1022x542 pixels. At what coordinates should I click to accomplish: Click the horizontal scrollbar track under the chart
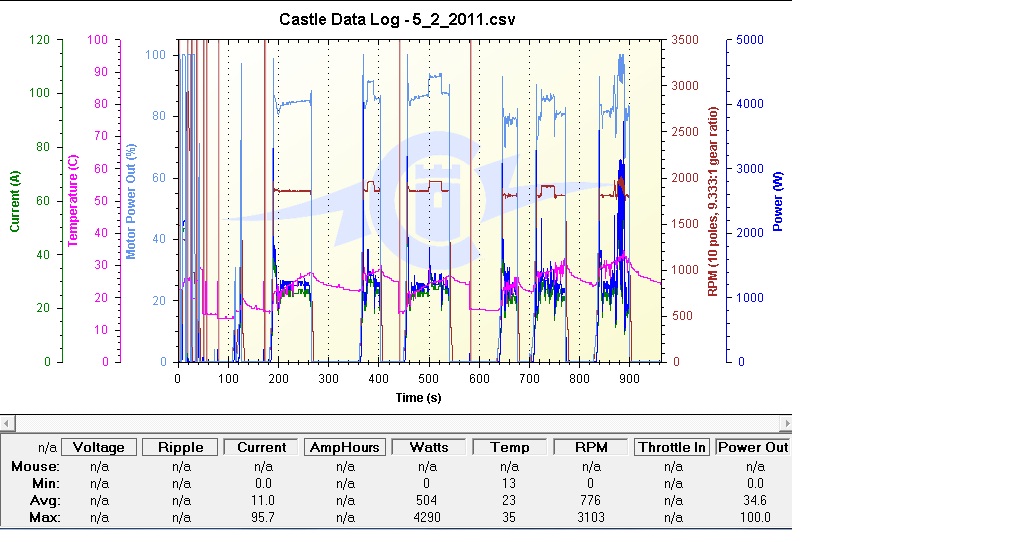[x=397, y=423]
